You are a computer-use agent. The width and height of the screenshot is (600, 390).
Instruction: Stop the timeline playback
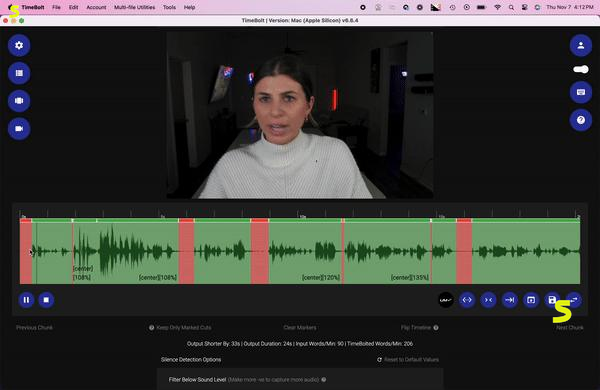coord(46,300)
